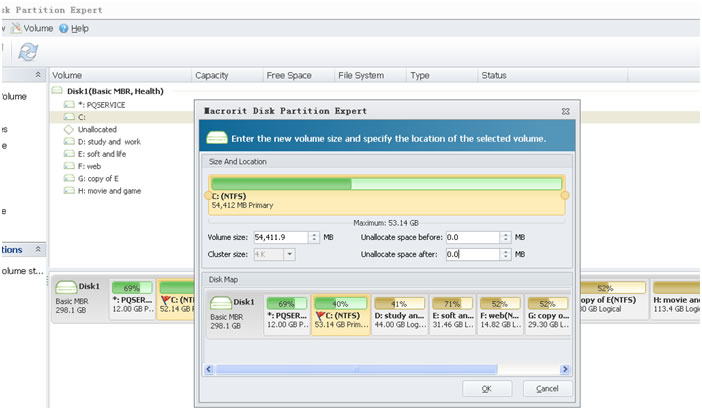Select H: movie block in main disk map
Image resolution: width=702 pixels, height=410 pixels.
(x=676, y=299)
